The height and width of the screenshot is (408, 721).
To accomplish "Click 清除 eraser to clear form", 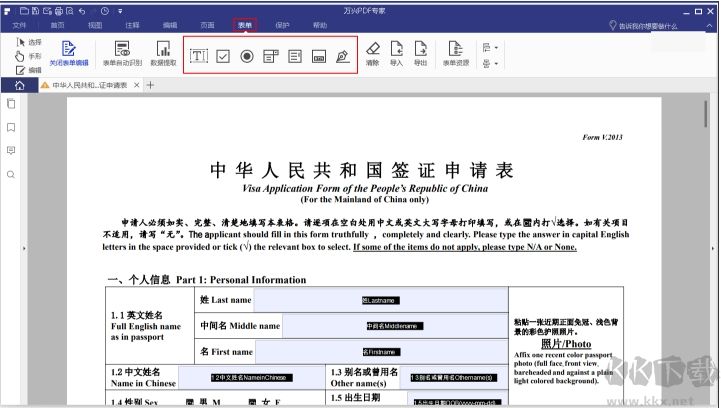I will click(373, 53).
